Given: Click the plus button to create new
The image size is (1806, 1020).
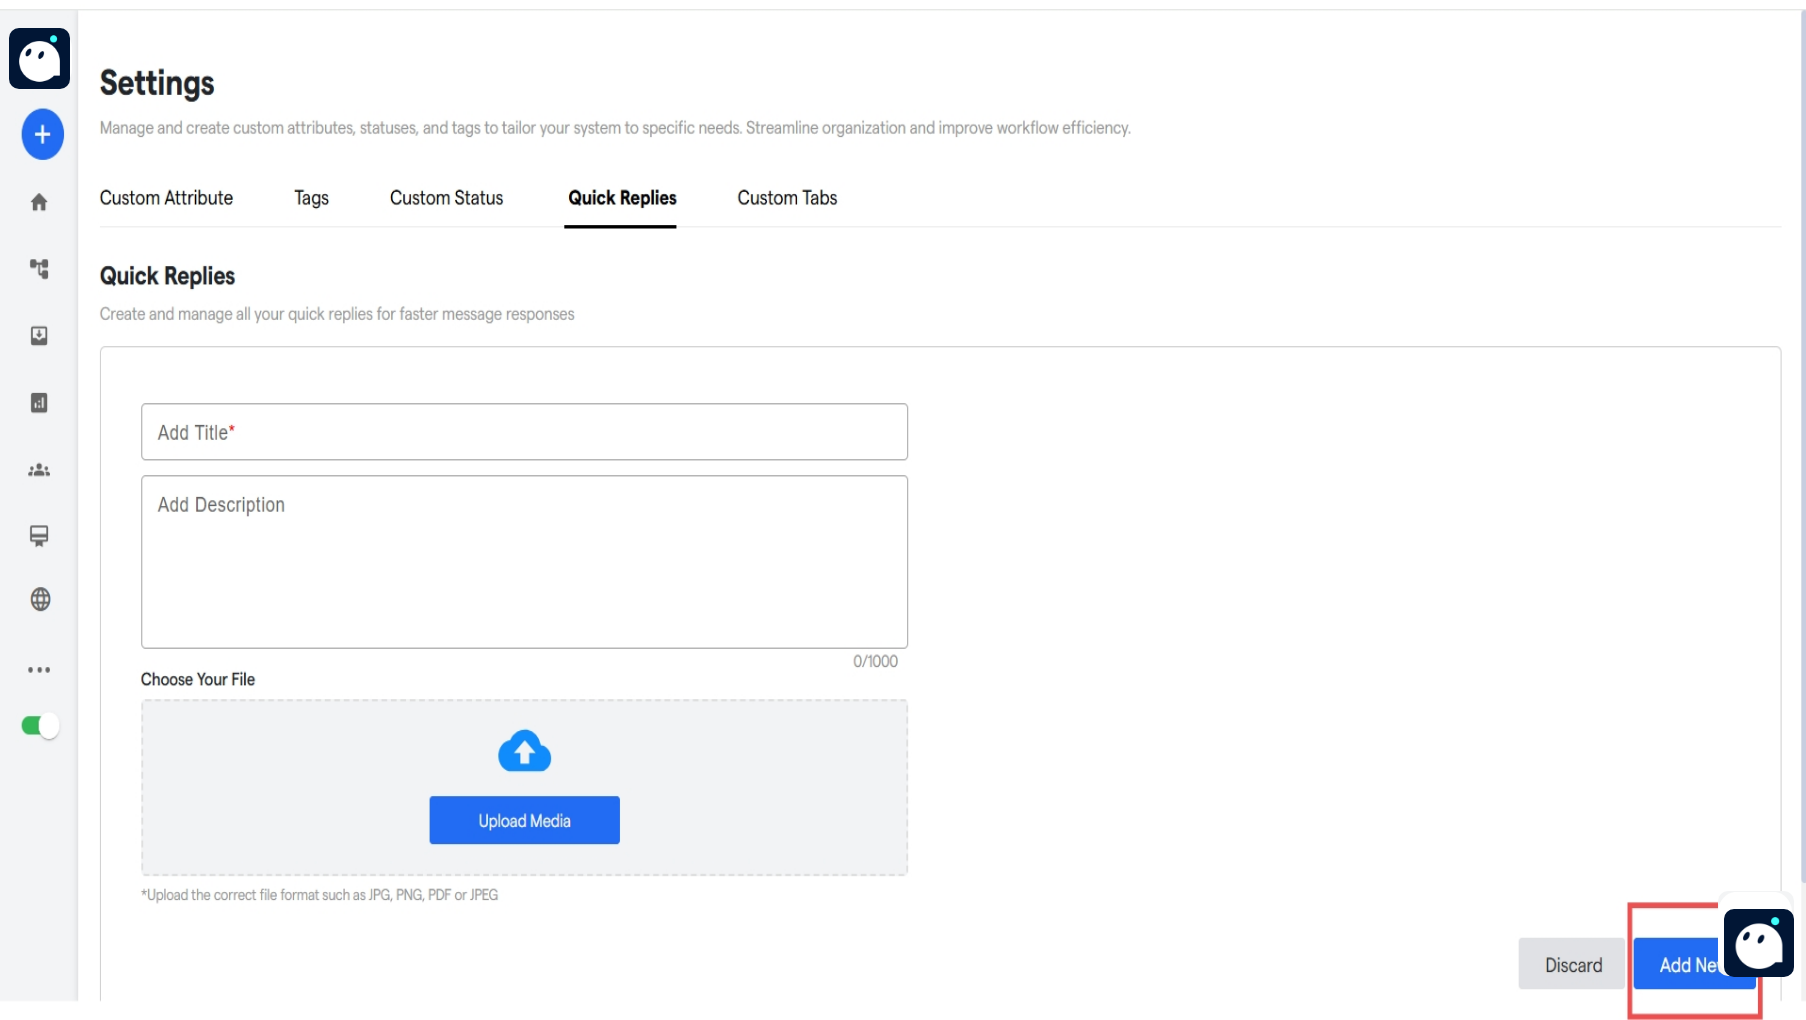Looking at the screenshot, I should [41, 134].
